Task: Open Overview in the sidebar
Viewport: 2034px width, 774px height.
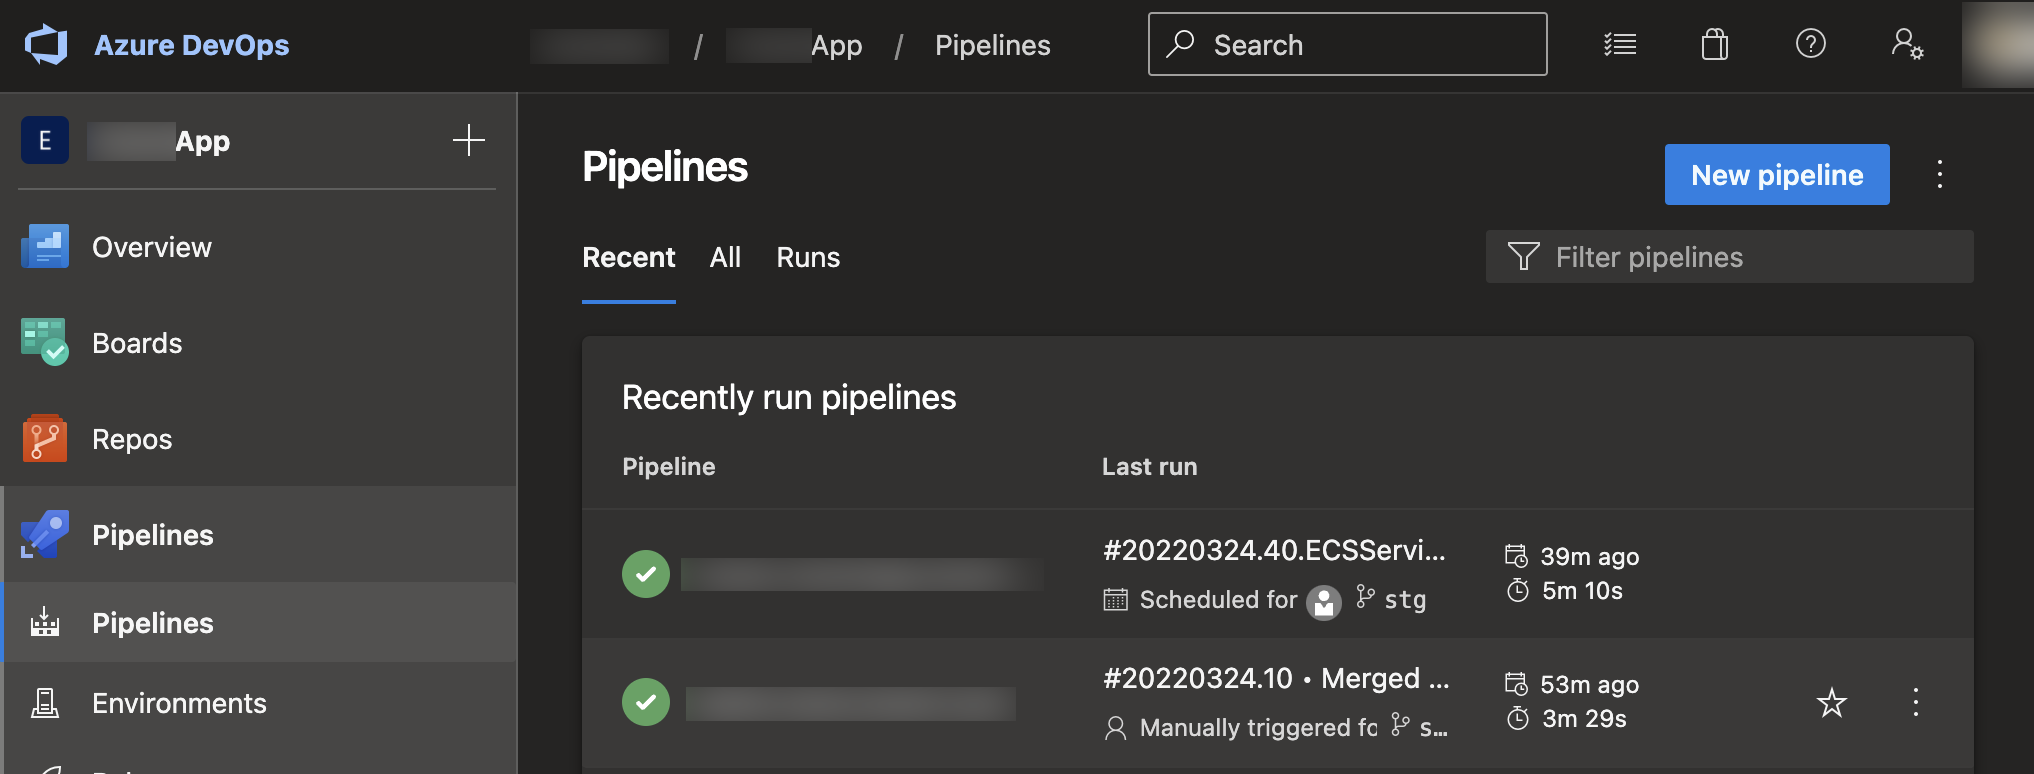Action: tap(258, 247)
